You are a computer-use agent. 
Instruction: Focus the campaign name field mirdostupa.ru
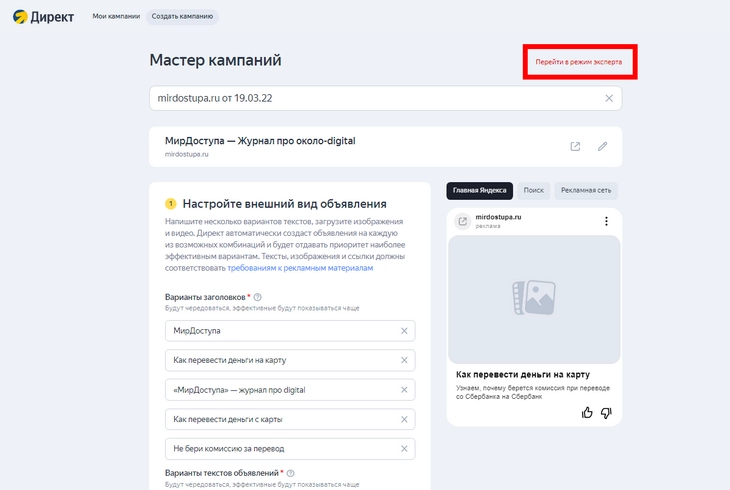(385, 98)
